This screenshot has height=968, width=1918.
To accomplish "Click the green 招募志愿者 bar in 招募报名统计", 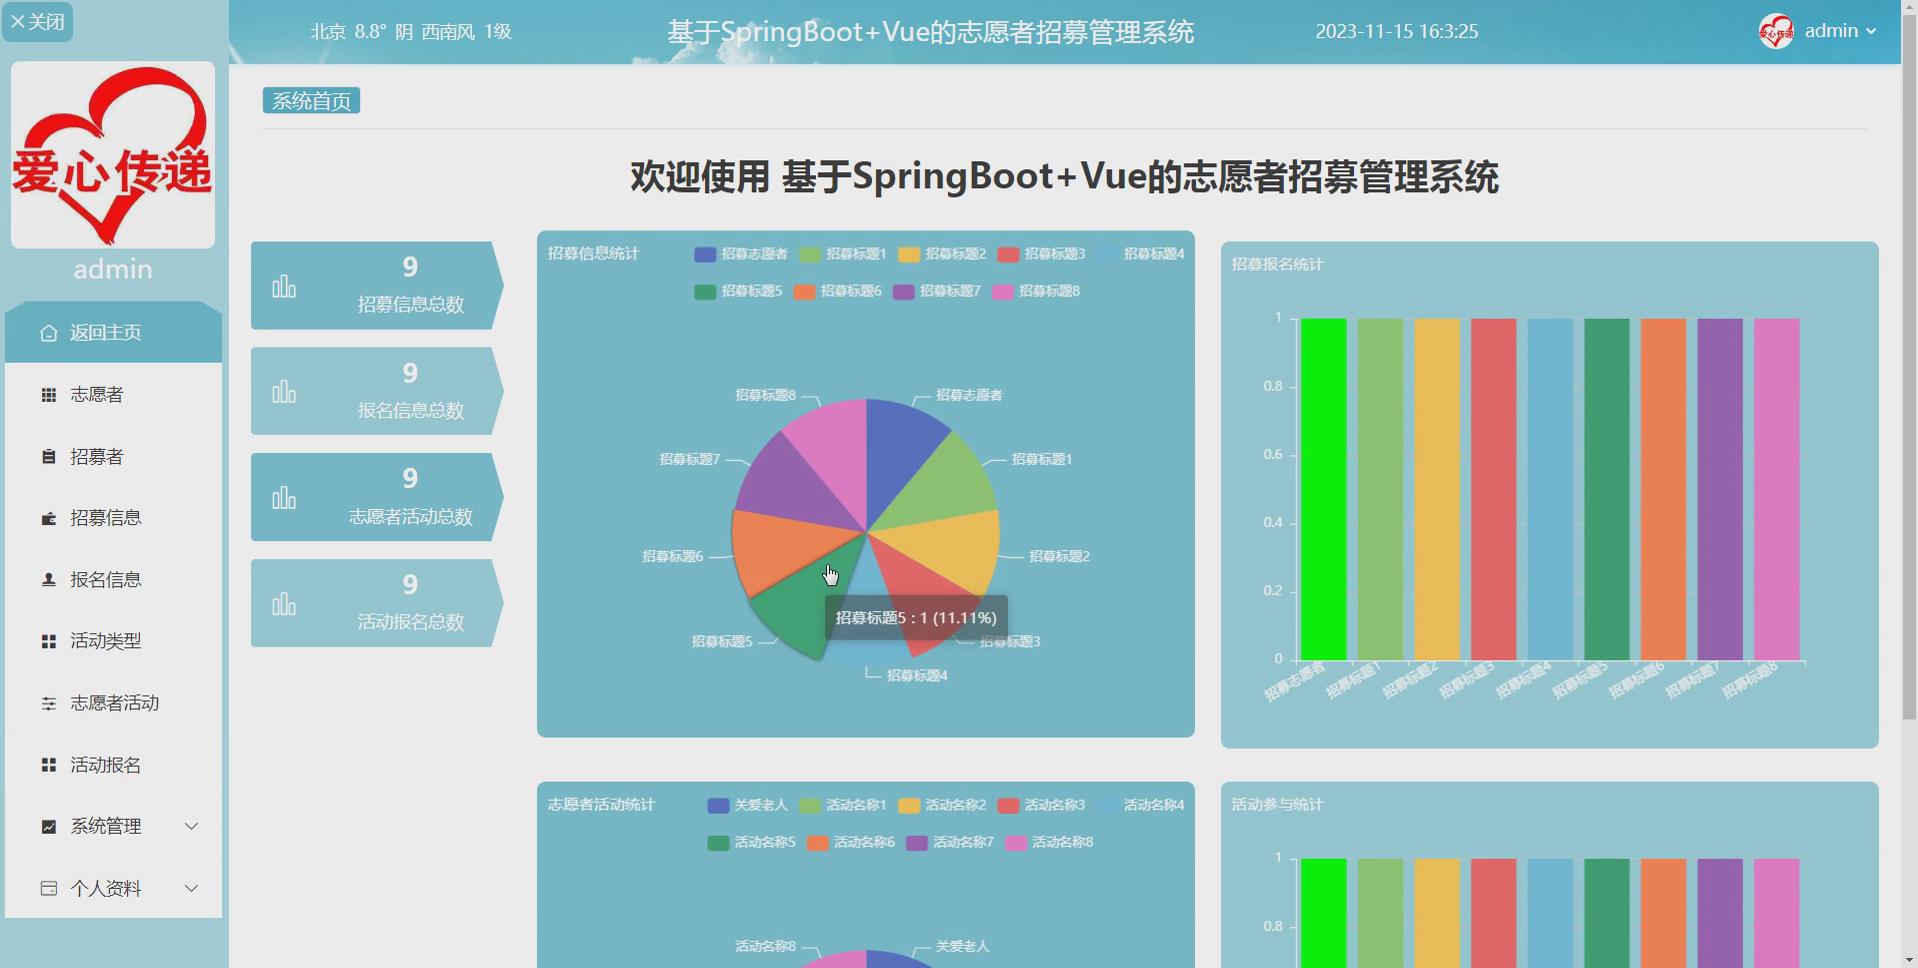I will 1320,488.
